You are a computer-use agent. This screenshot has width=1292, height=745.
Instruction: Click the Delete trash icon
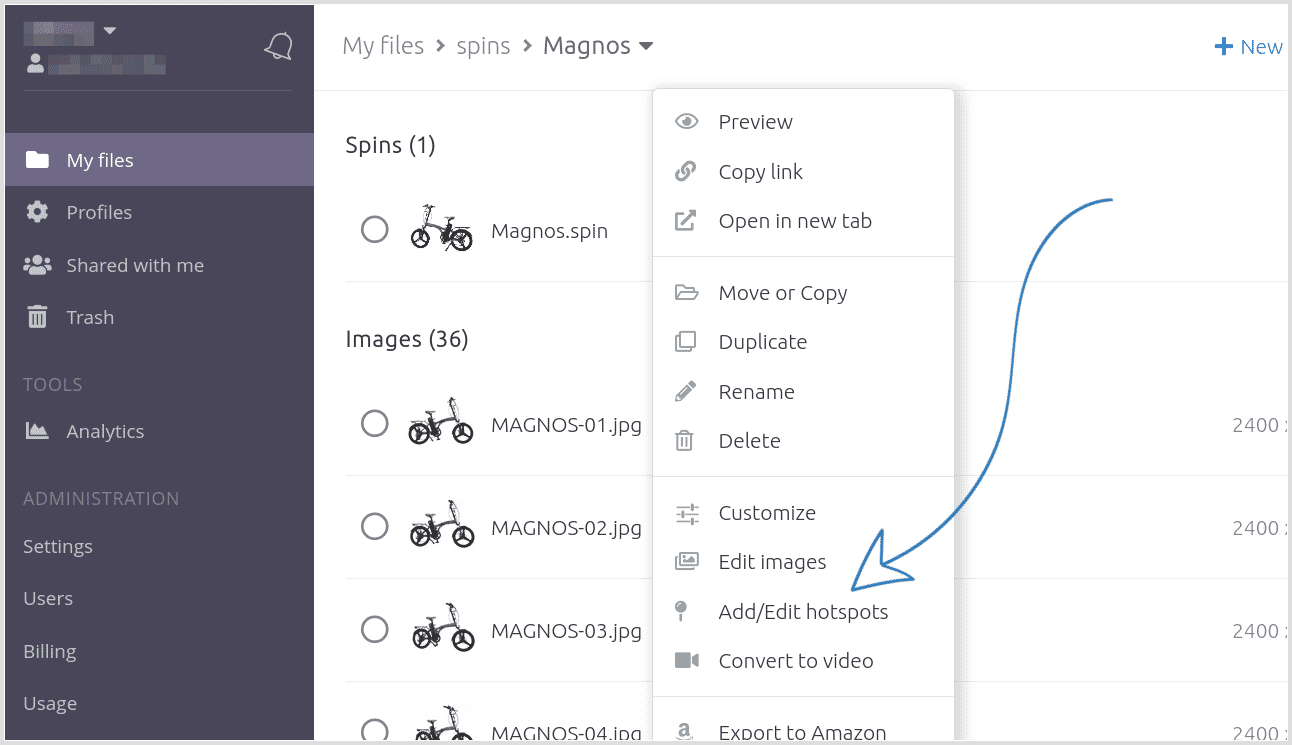click(687, 440)
